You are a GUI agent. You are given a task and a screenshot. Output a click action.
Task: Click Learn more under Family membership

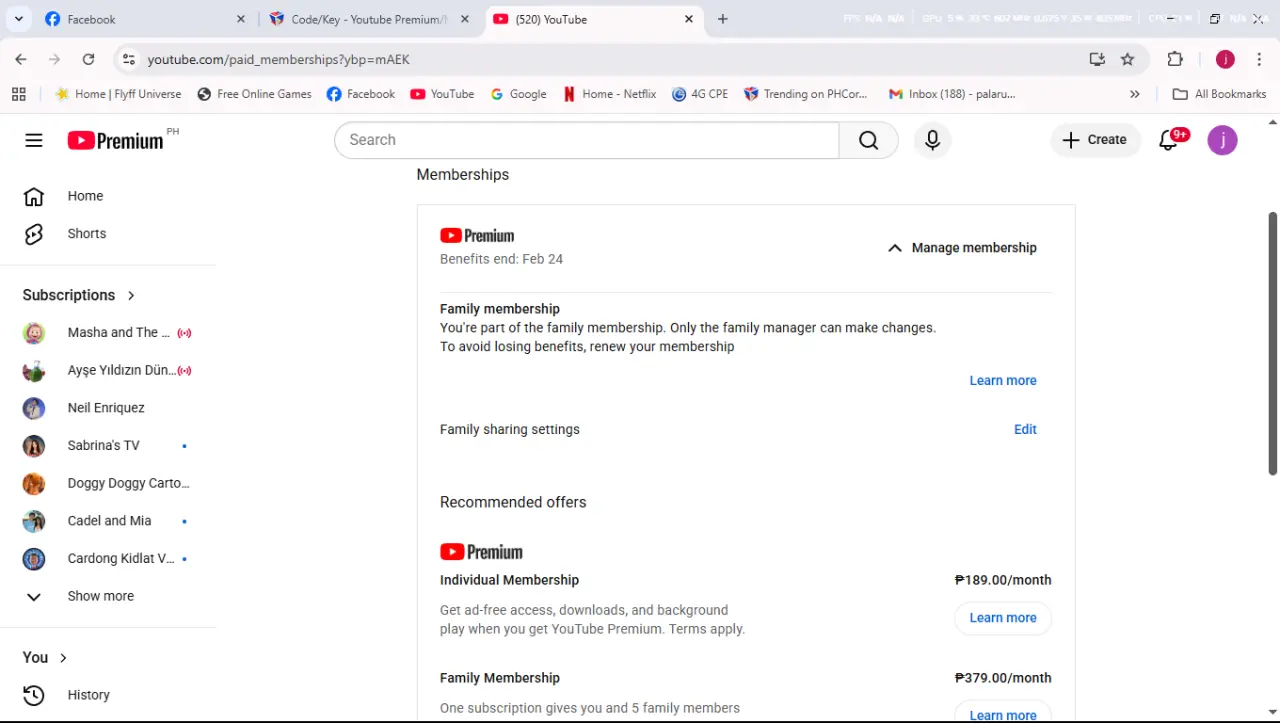pyautogui.click(x=1003, y=381)
